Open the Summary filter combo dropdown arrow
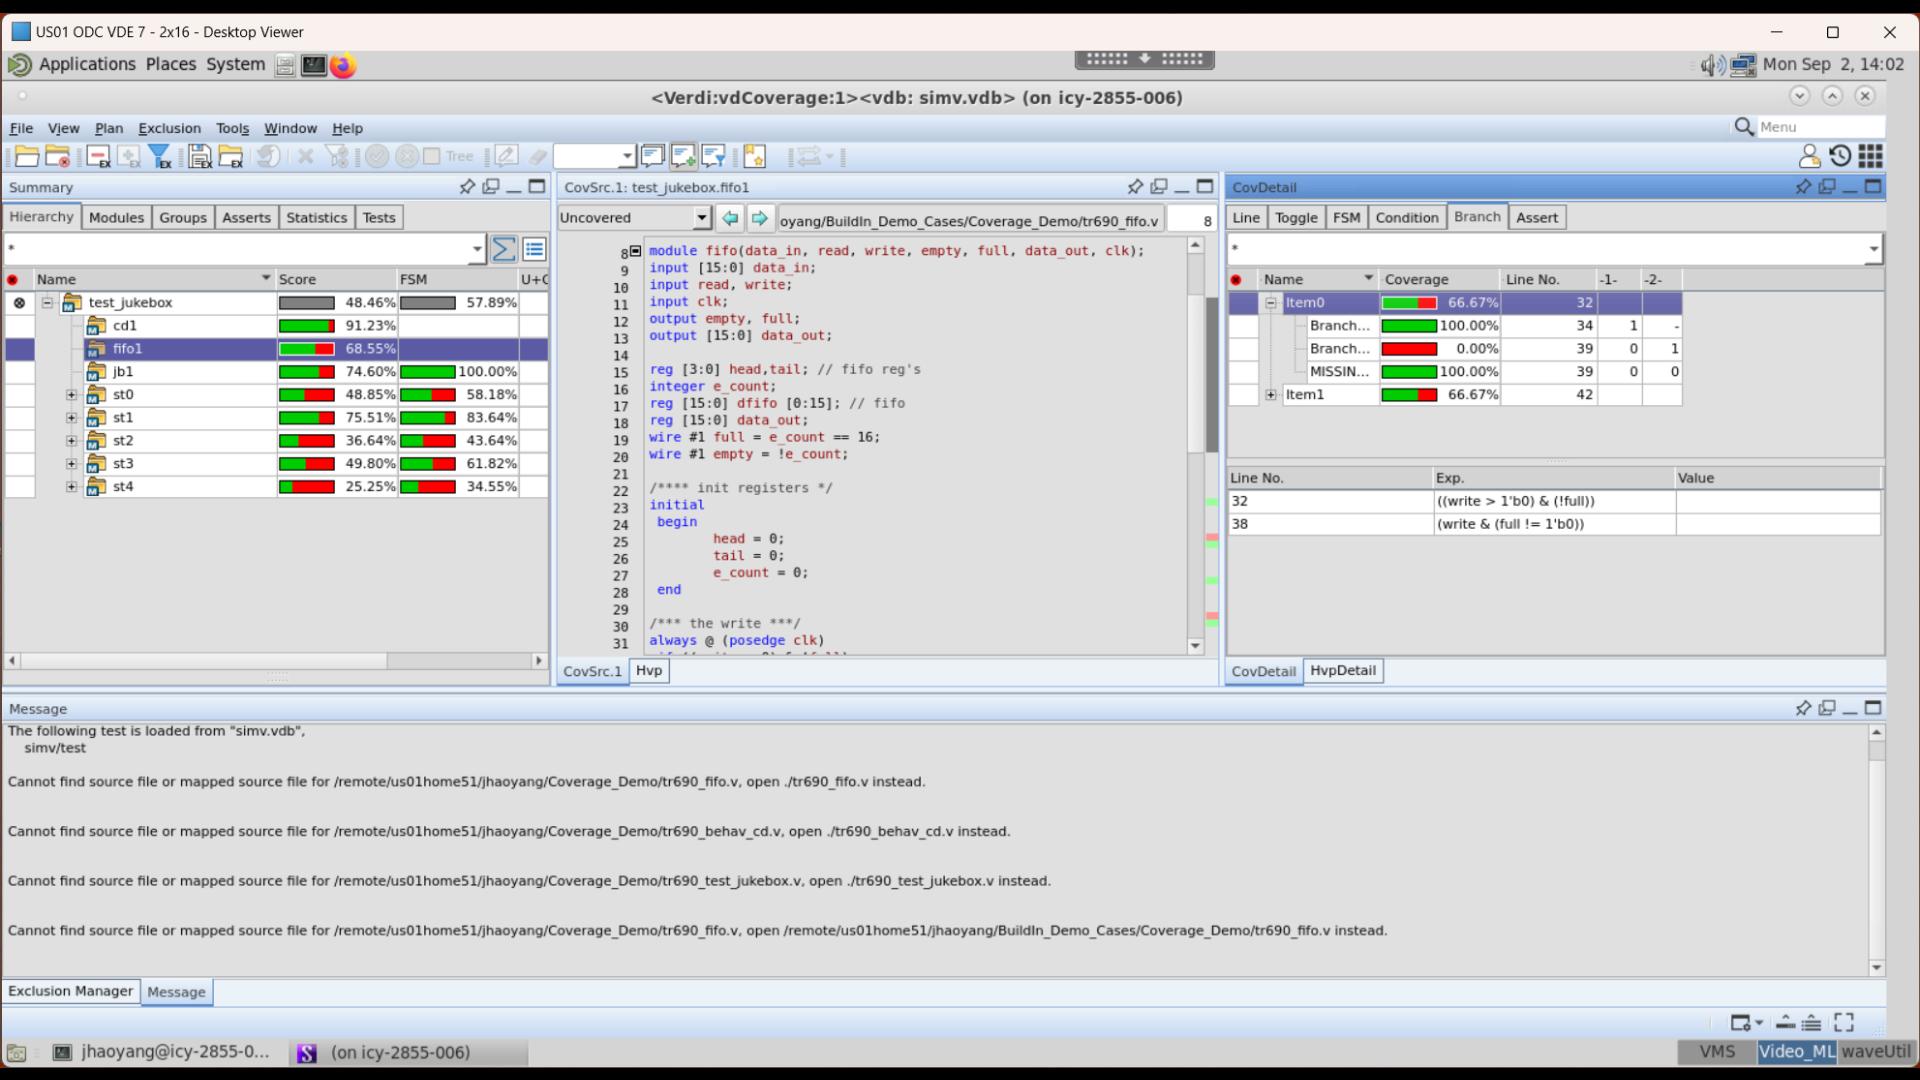 pyautogui.click(x=477, y=249)
